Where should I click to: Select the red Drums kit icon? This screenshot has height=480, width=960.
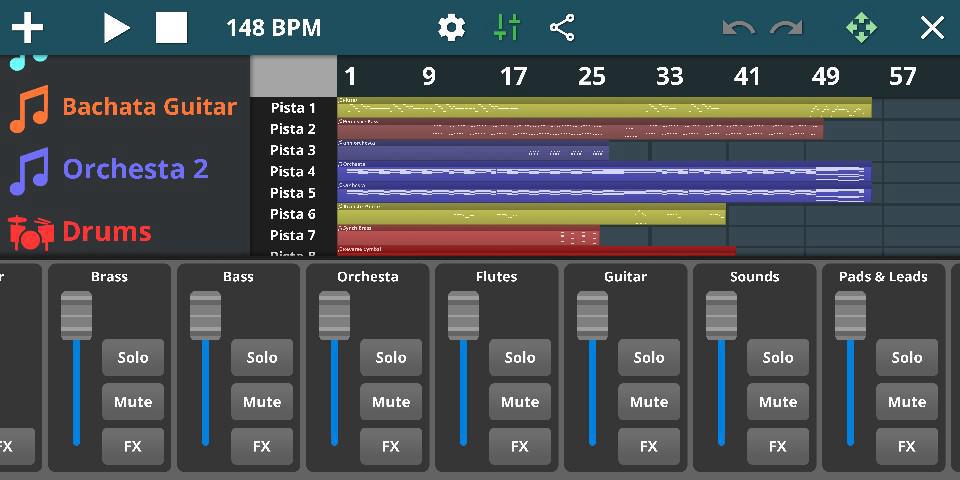coord(31,233)
